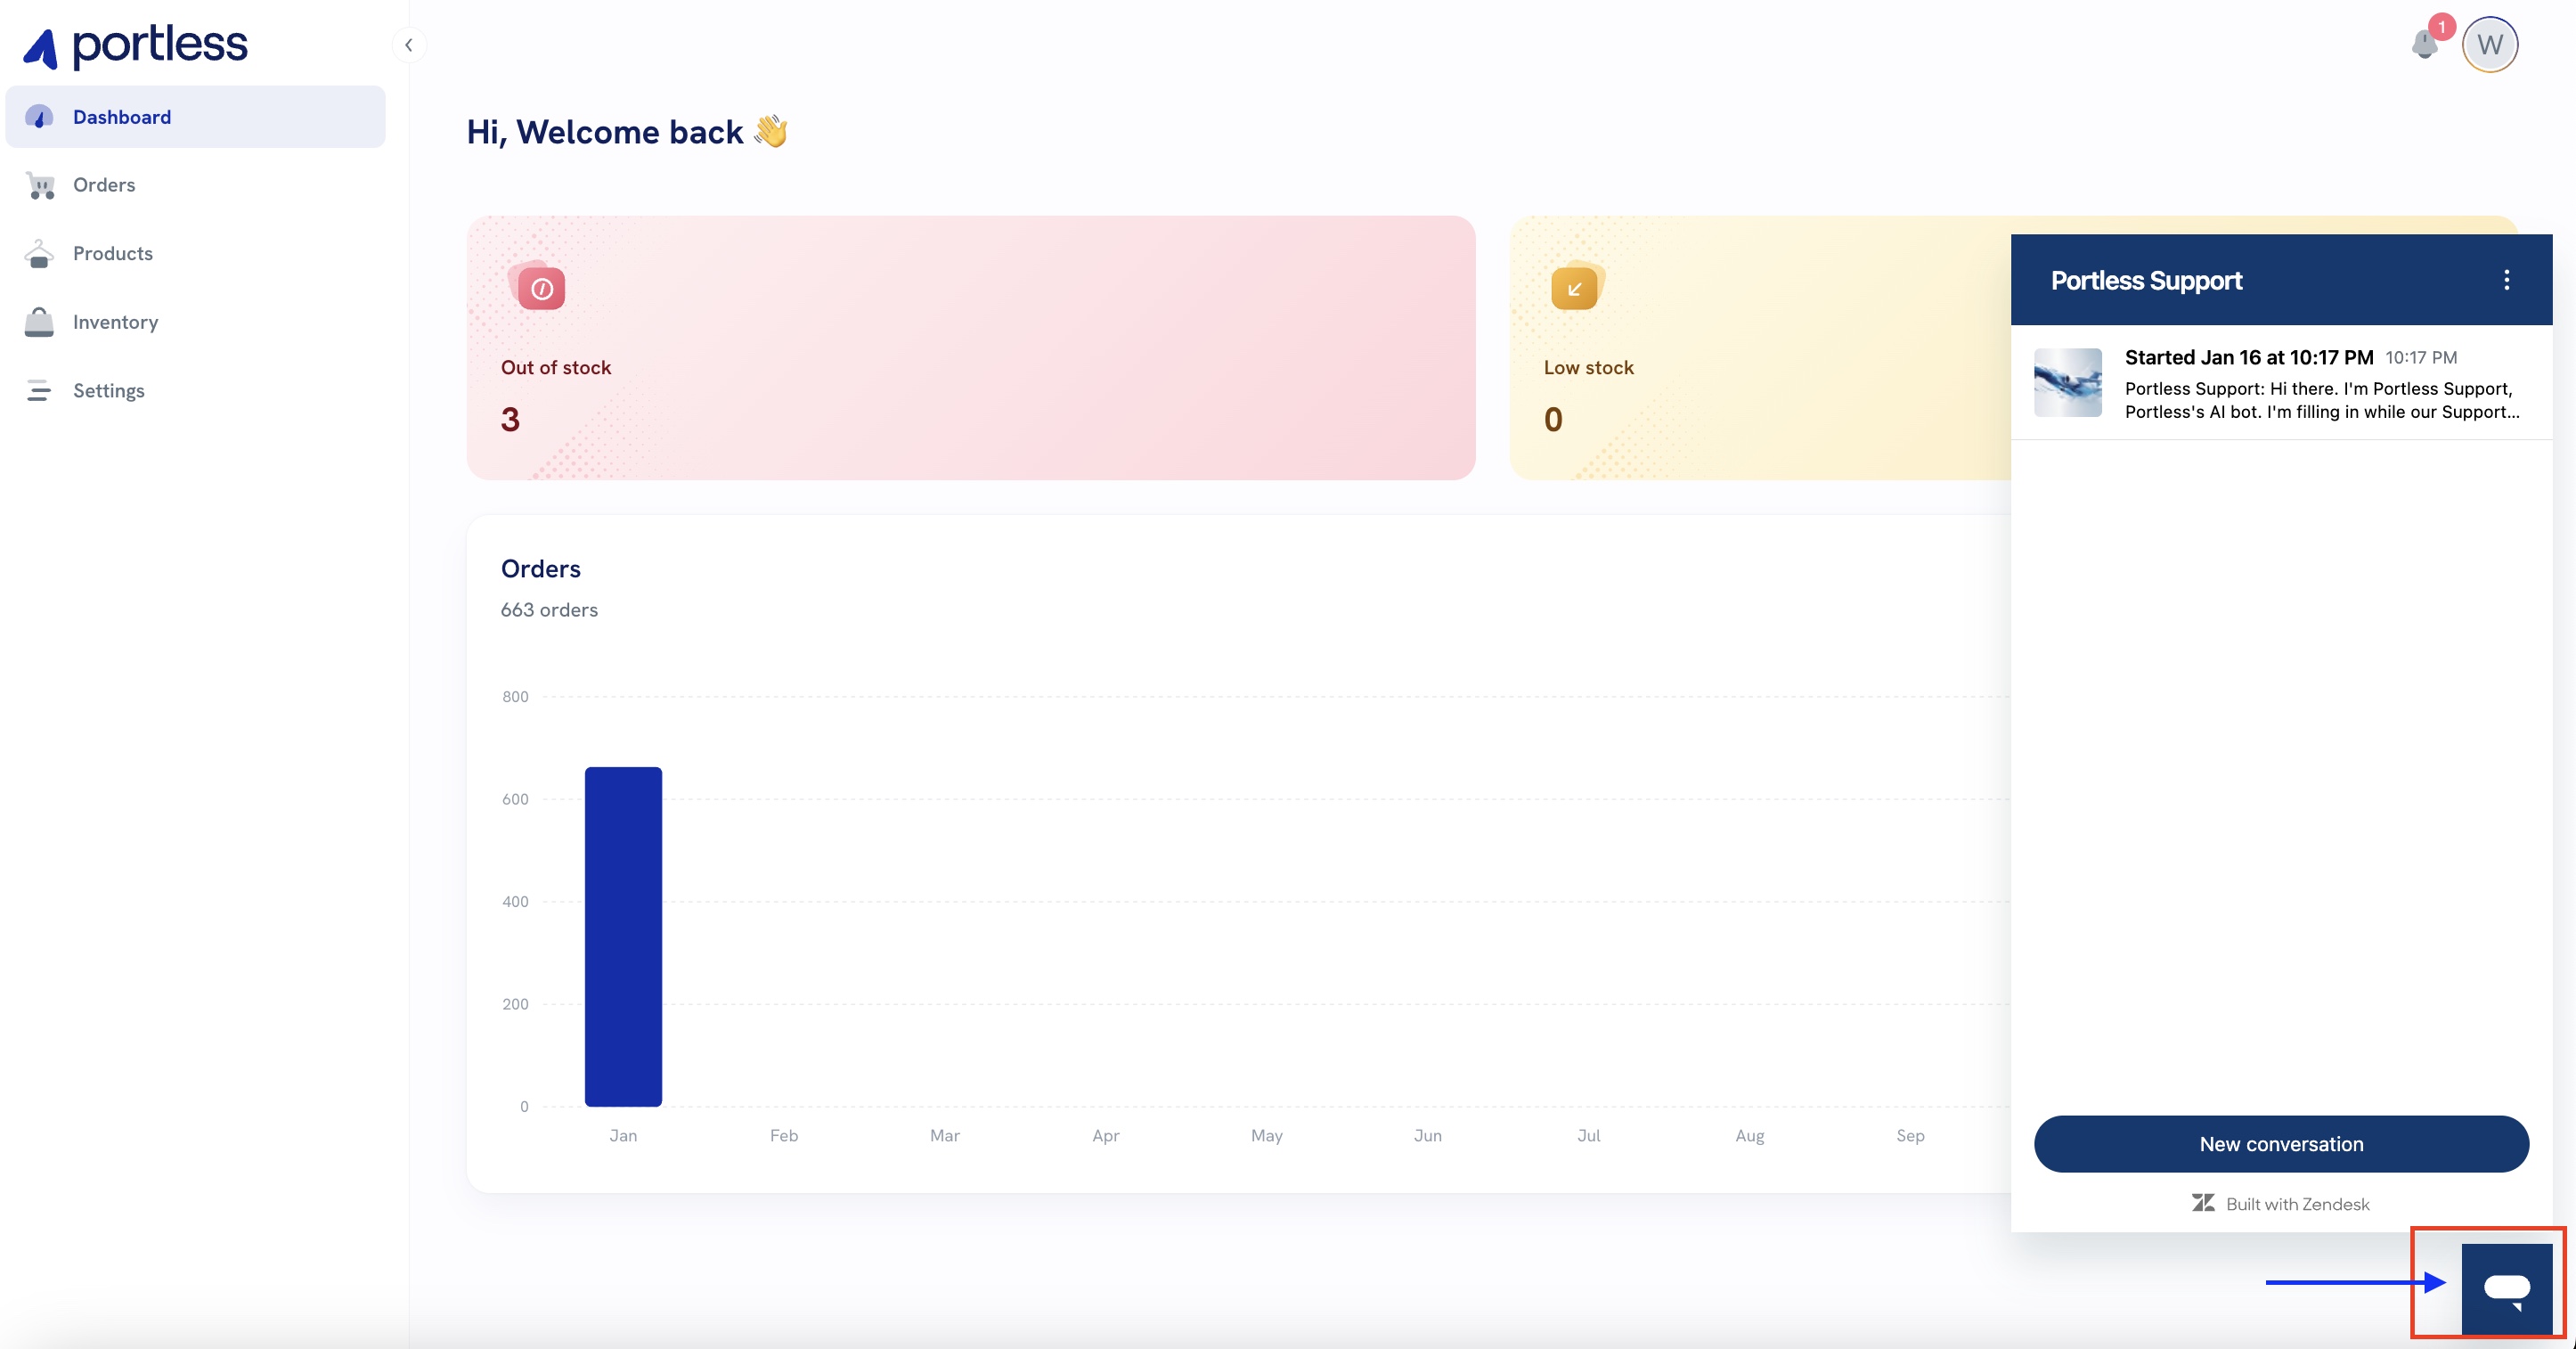The image size is (2576, 1349).
Task: Click the Portless logo
Action: click(136, 46)
